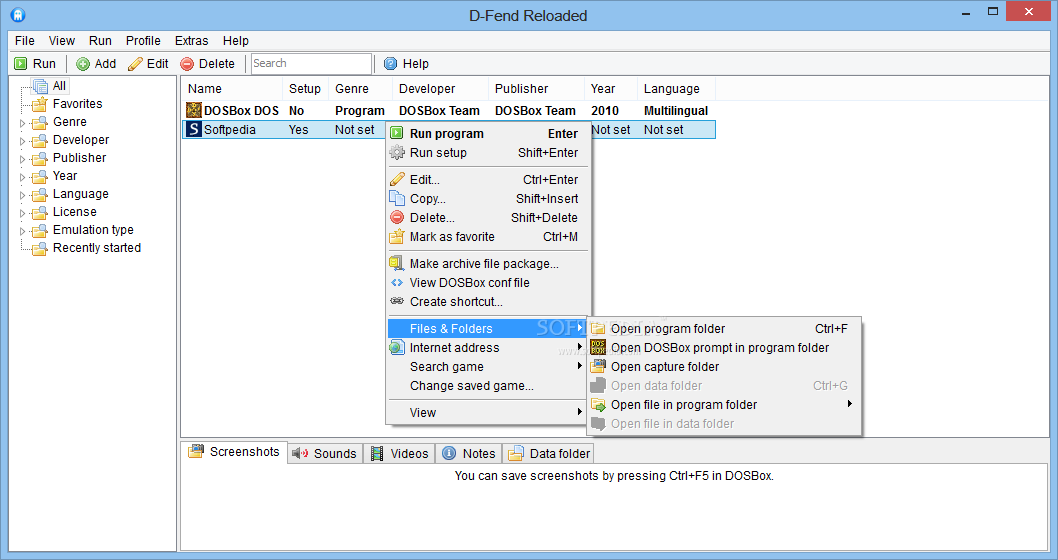Click the Internet address globe icon
Viewport: 1058px width, 560px height.
397,347
